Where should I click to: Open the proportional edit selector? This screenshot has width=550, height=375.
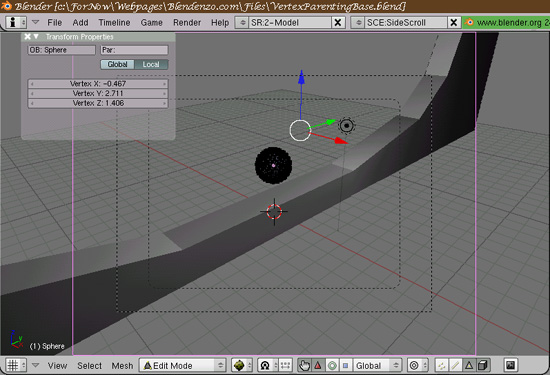418,366
